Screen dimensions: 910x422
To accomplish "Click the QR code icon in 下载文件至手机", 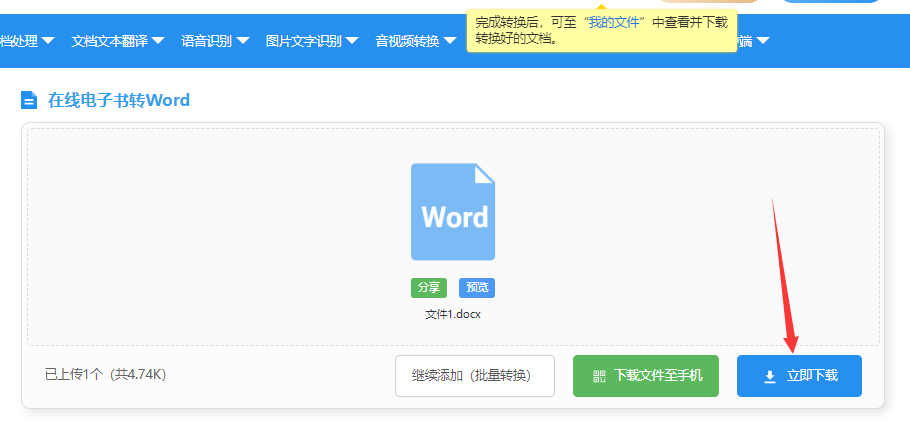I will [x=599, y=376].
